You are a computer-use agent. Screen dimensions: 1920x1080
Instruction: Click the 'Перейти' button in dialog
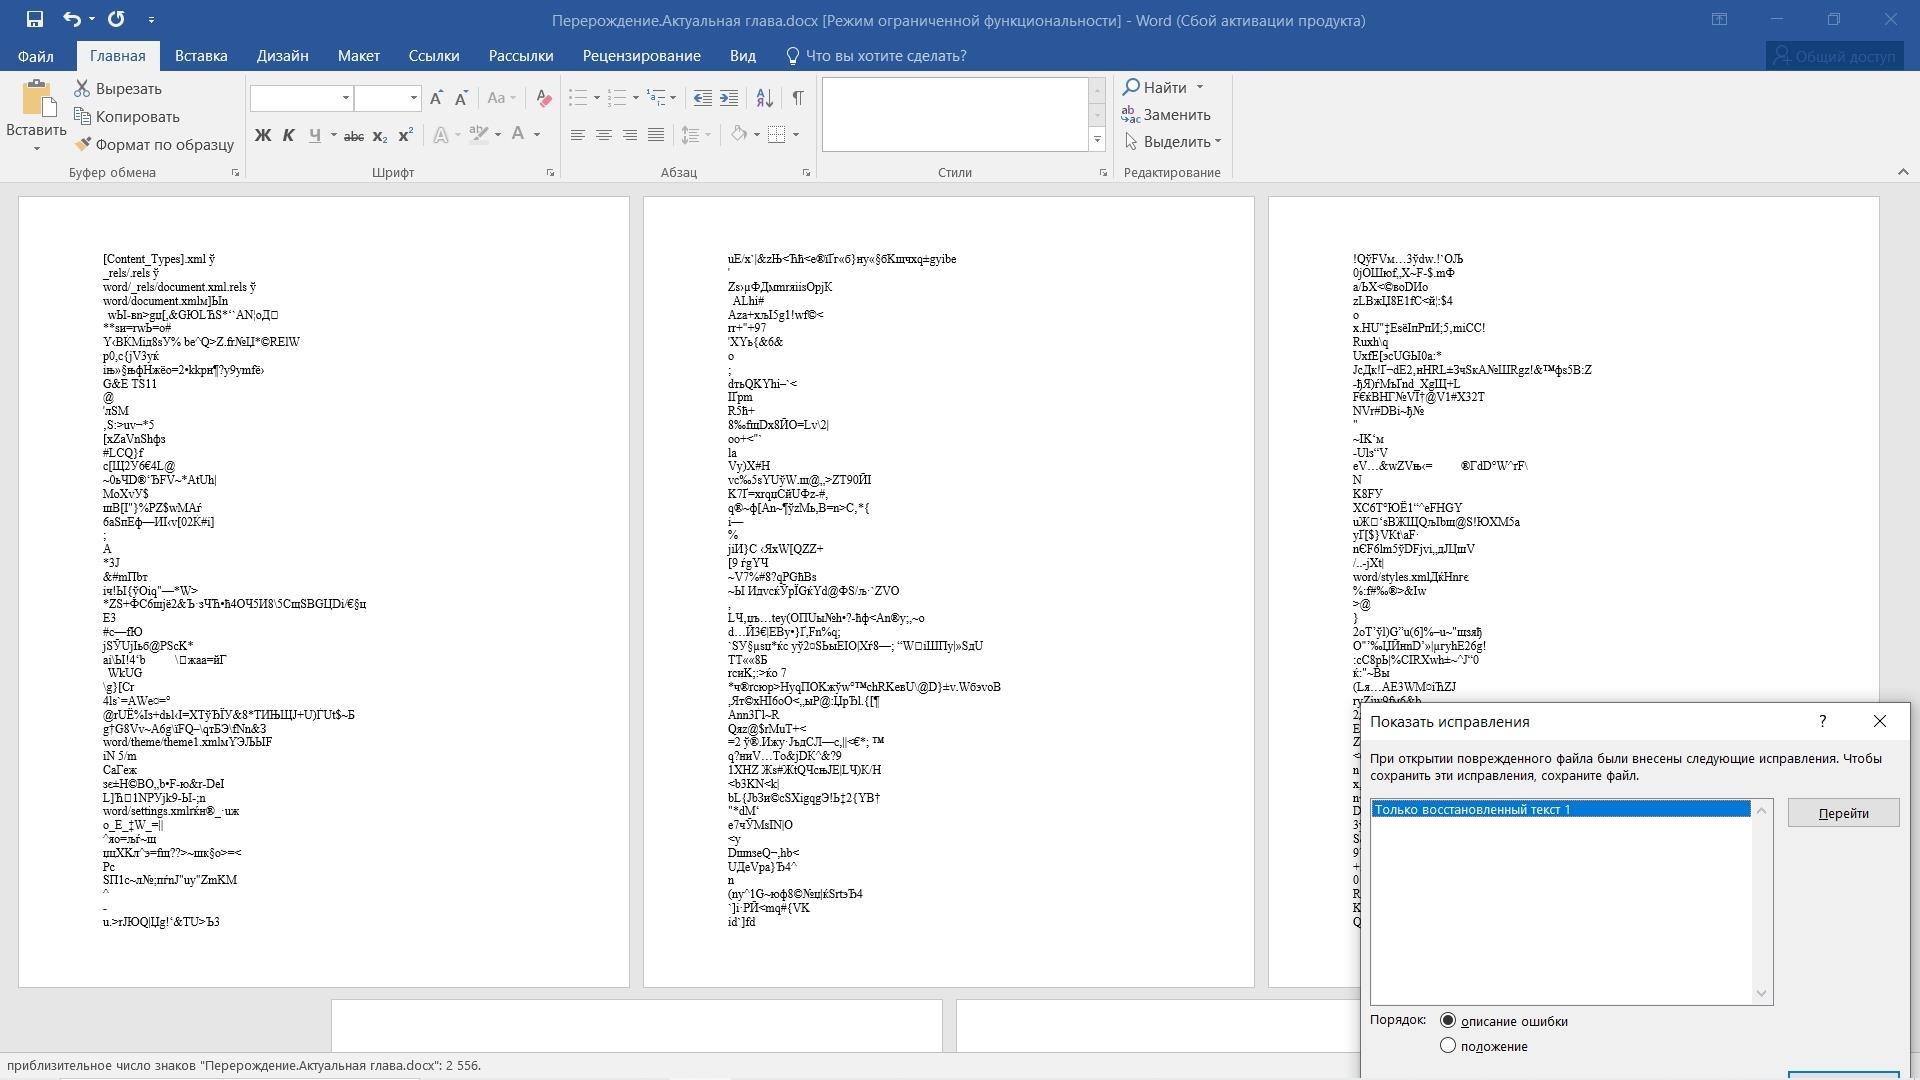point(1843,813)
